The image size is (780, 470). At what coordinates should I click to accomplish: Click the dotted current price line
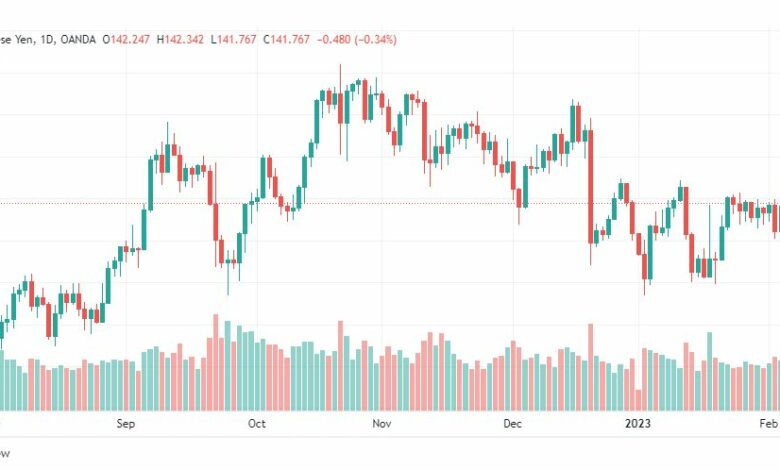point(388,203)
